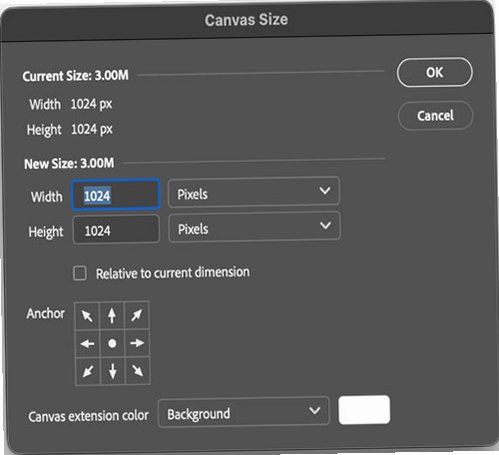The height and width of the screenshot is (455, 499).
Task: Set anchor to bottom-right arrow
Action: 138,371
